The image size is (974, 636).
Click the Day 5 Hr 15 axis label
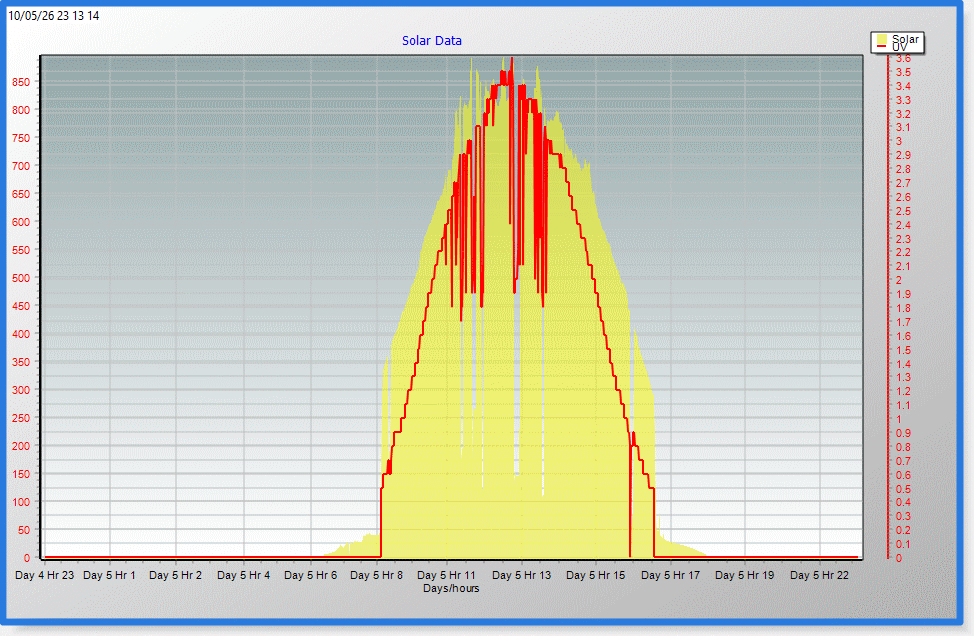[596, 575]
